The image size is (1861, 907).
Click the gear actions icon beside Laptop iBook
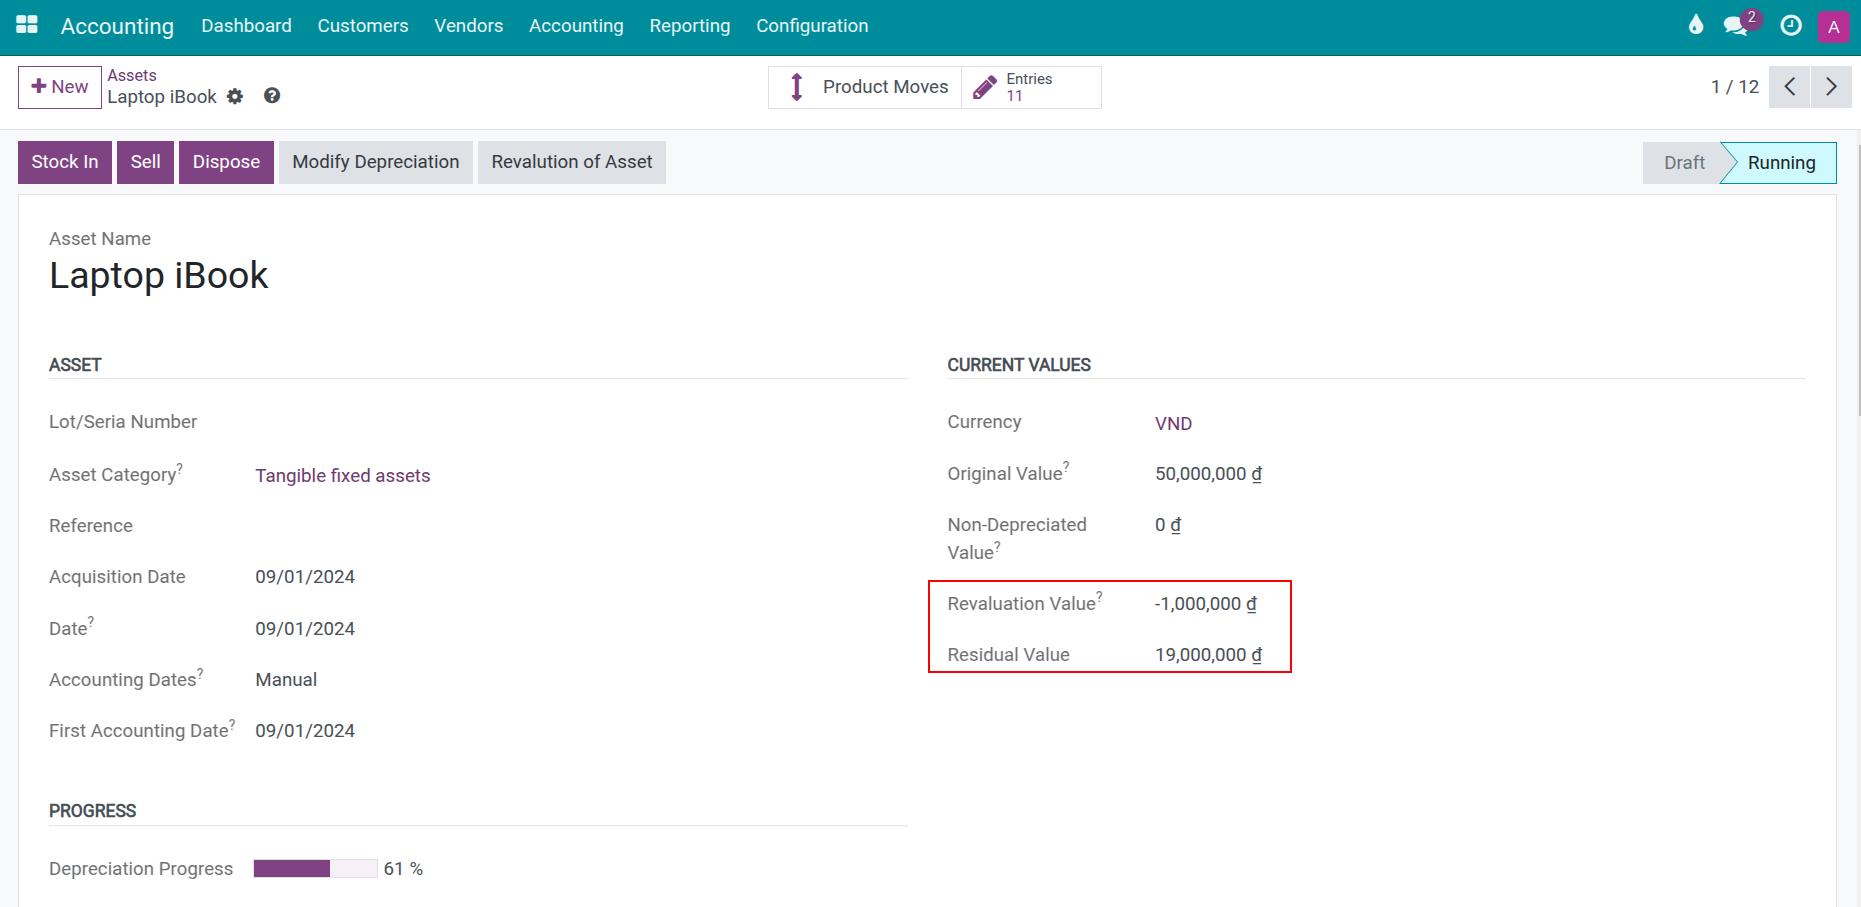(235, 96)
